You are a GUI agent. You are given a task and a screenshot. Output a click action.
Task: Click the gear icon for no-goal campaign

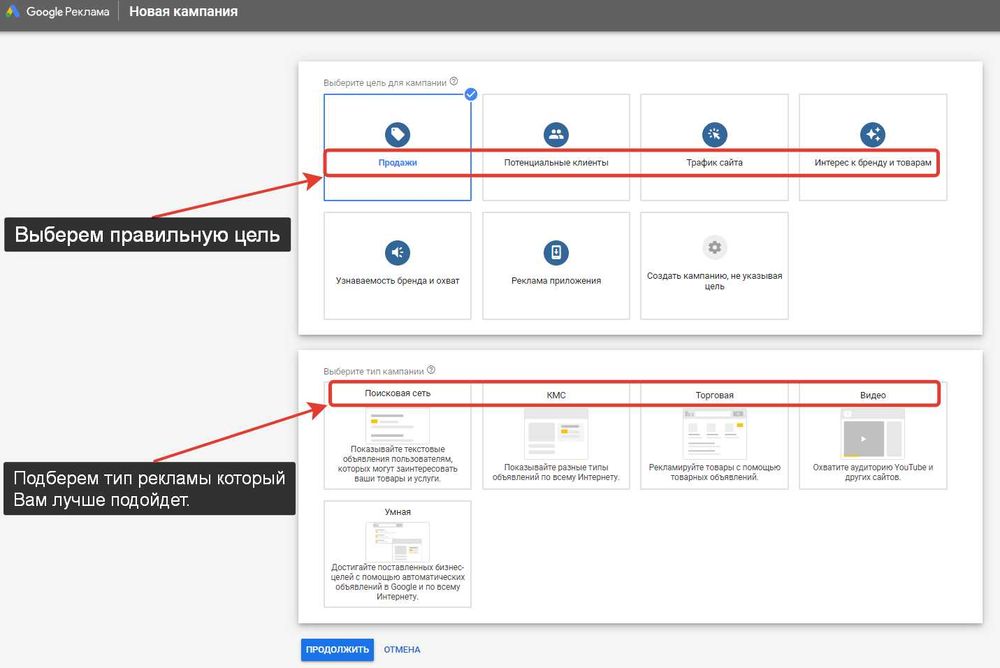click(714, 247)
